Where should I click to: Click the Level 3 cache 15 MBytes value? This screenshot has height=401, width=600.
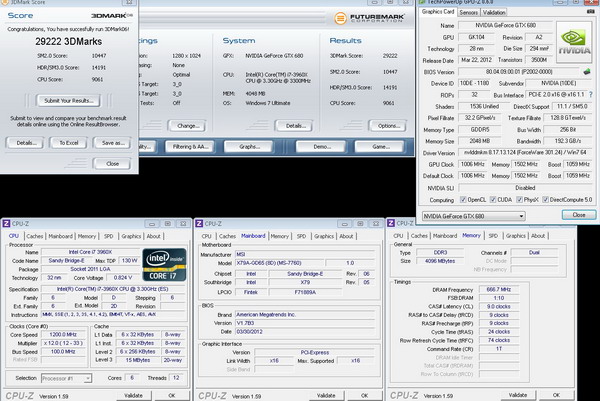click(138, 360)
